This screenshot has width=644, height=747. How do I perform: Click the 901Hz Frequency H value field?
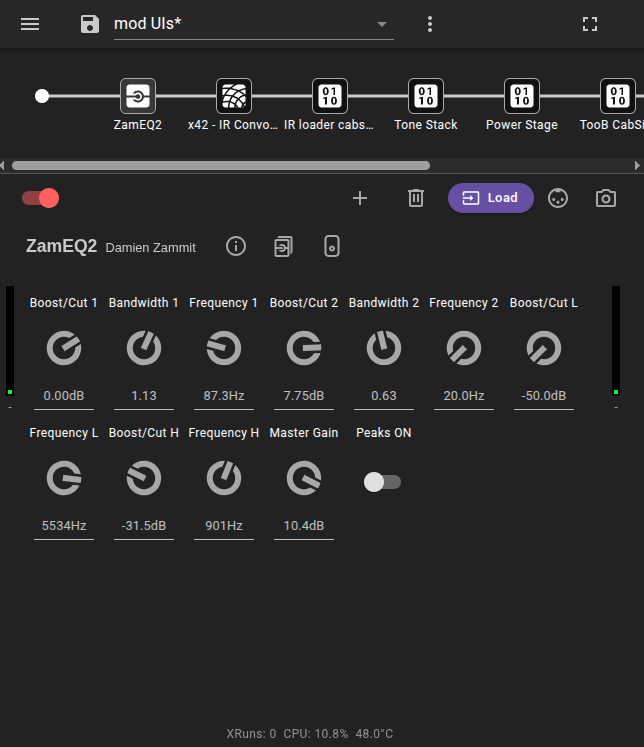224,526
